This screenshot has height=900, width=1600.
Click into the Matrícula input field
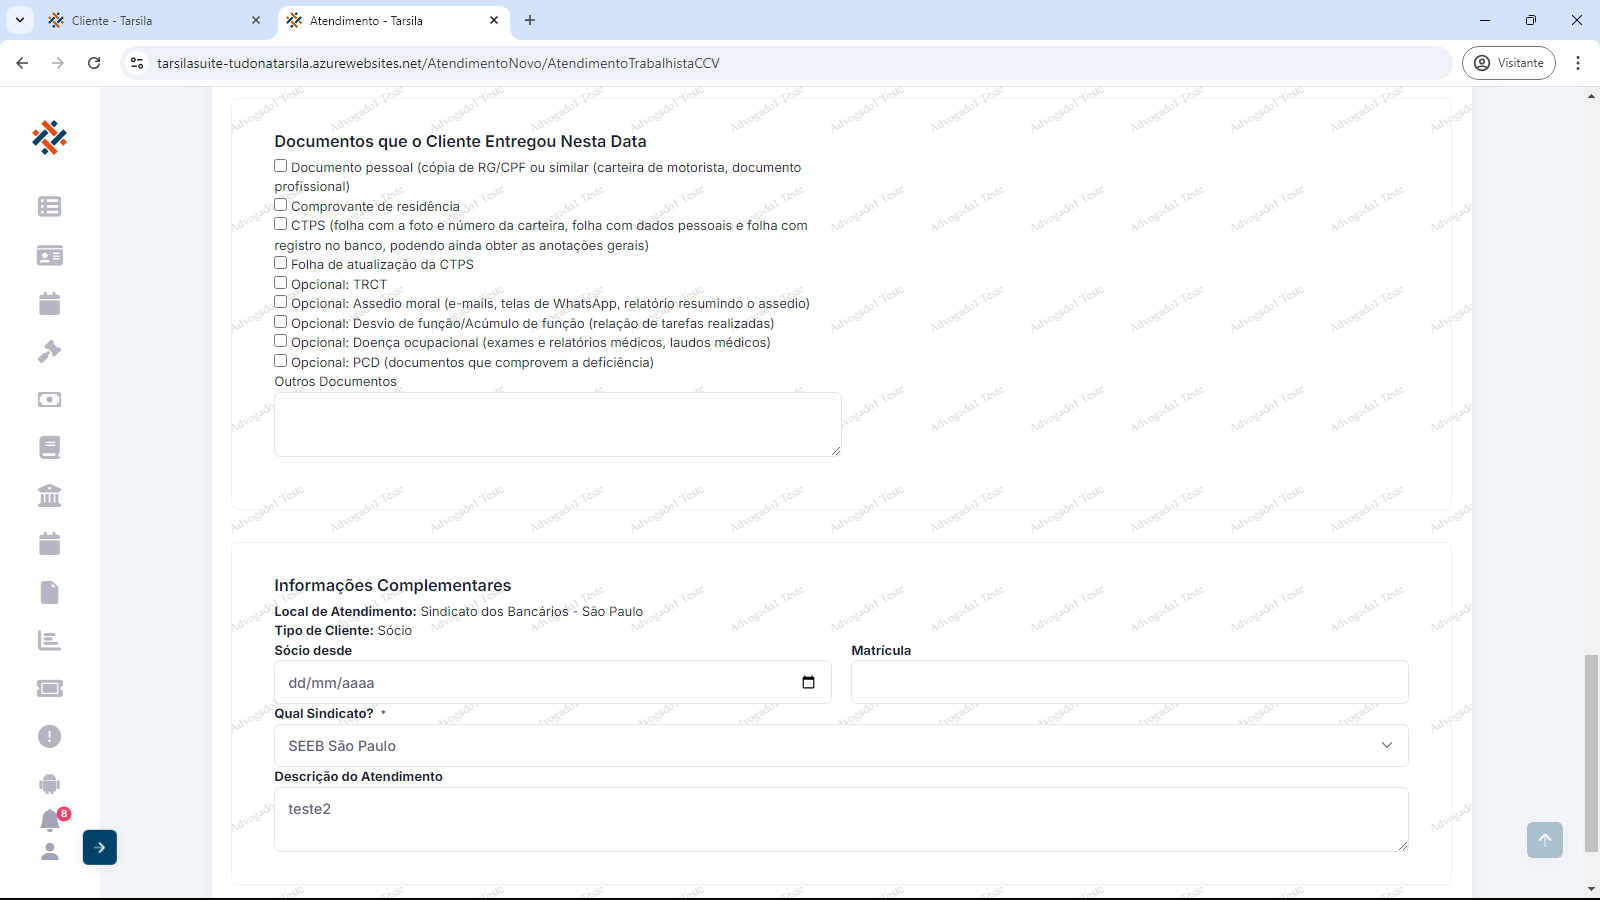[1129, 683]
